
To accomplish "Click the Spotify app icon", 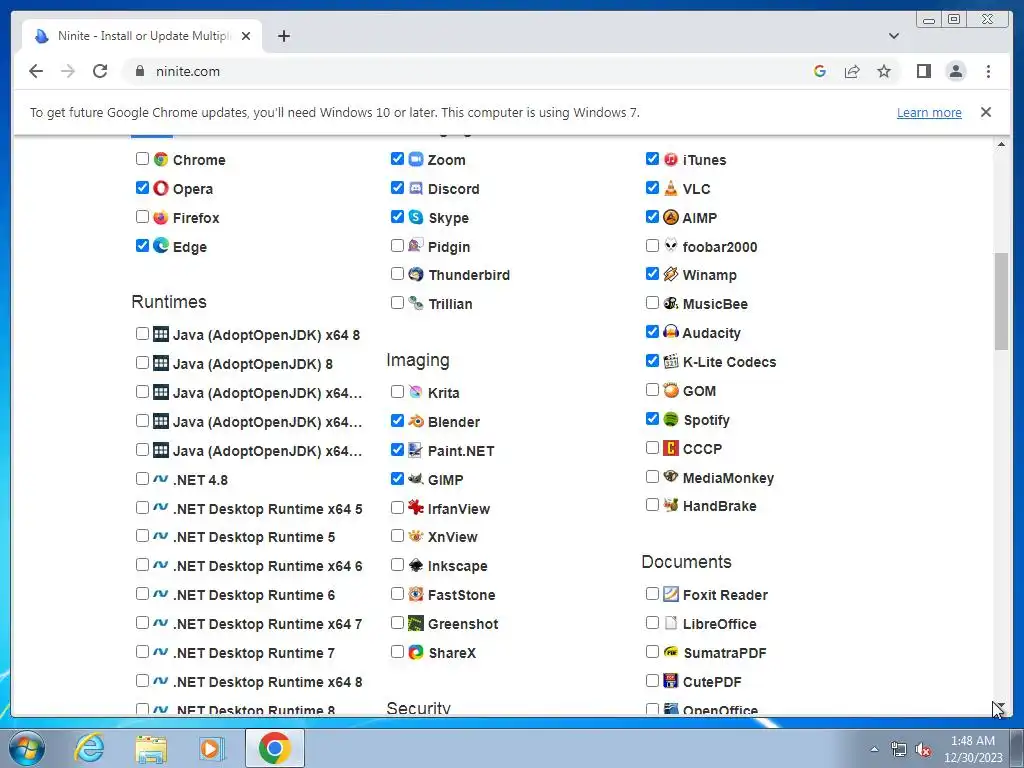I will coord(671,419).
